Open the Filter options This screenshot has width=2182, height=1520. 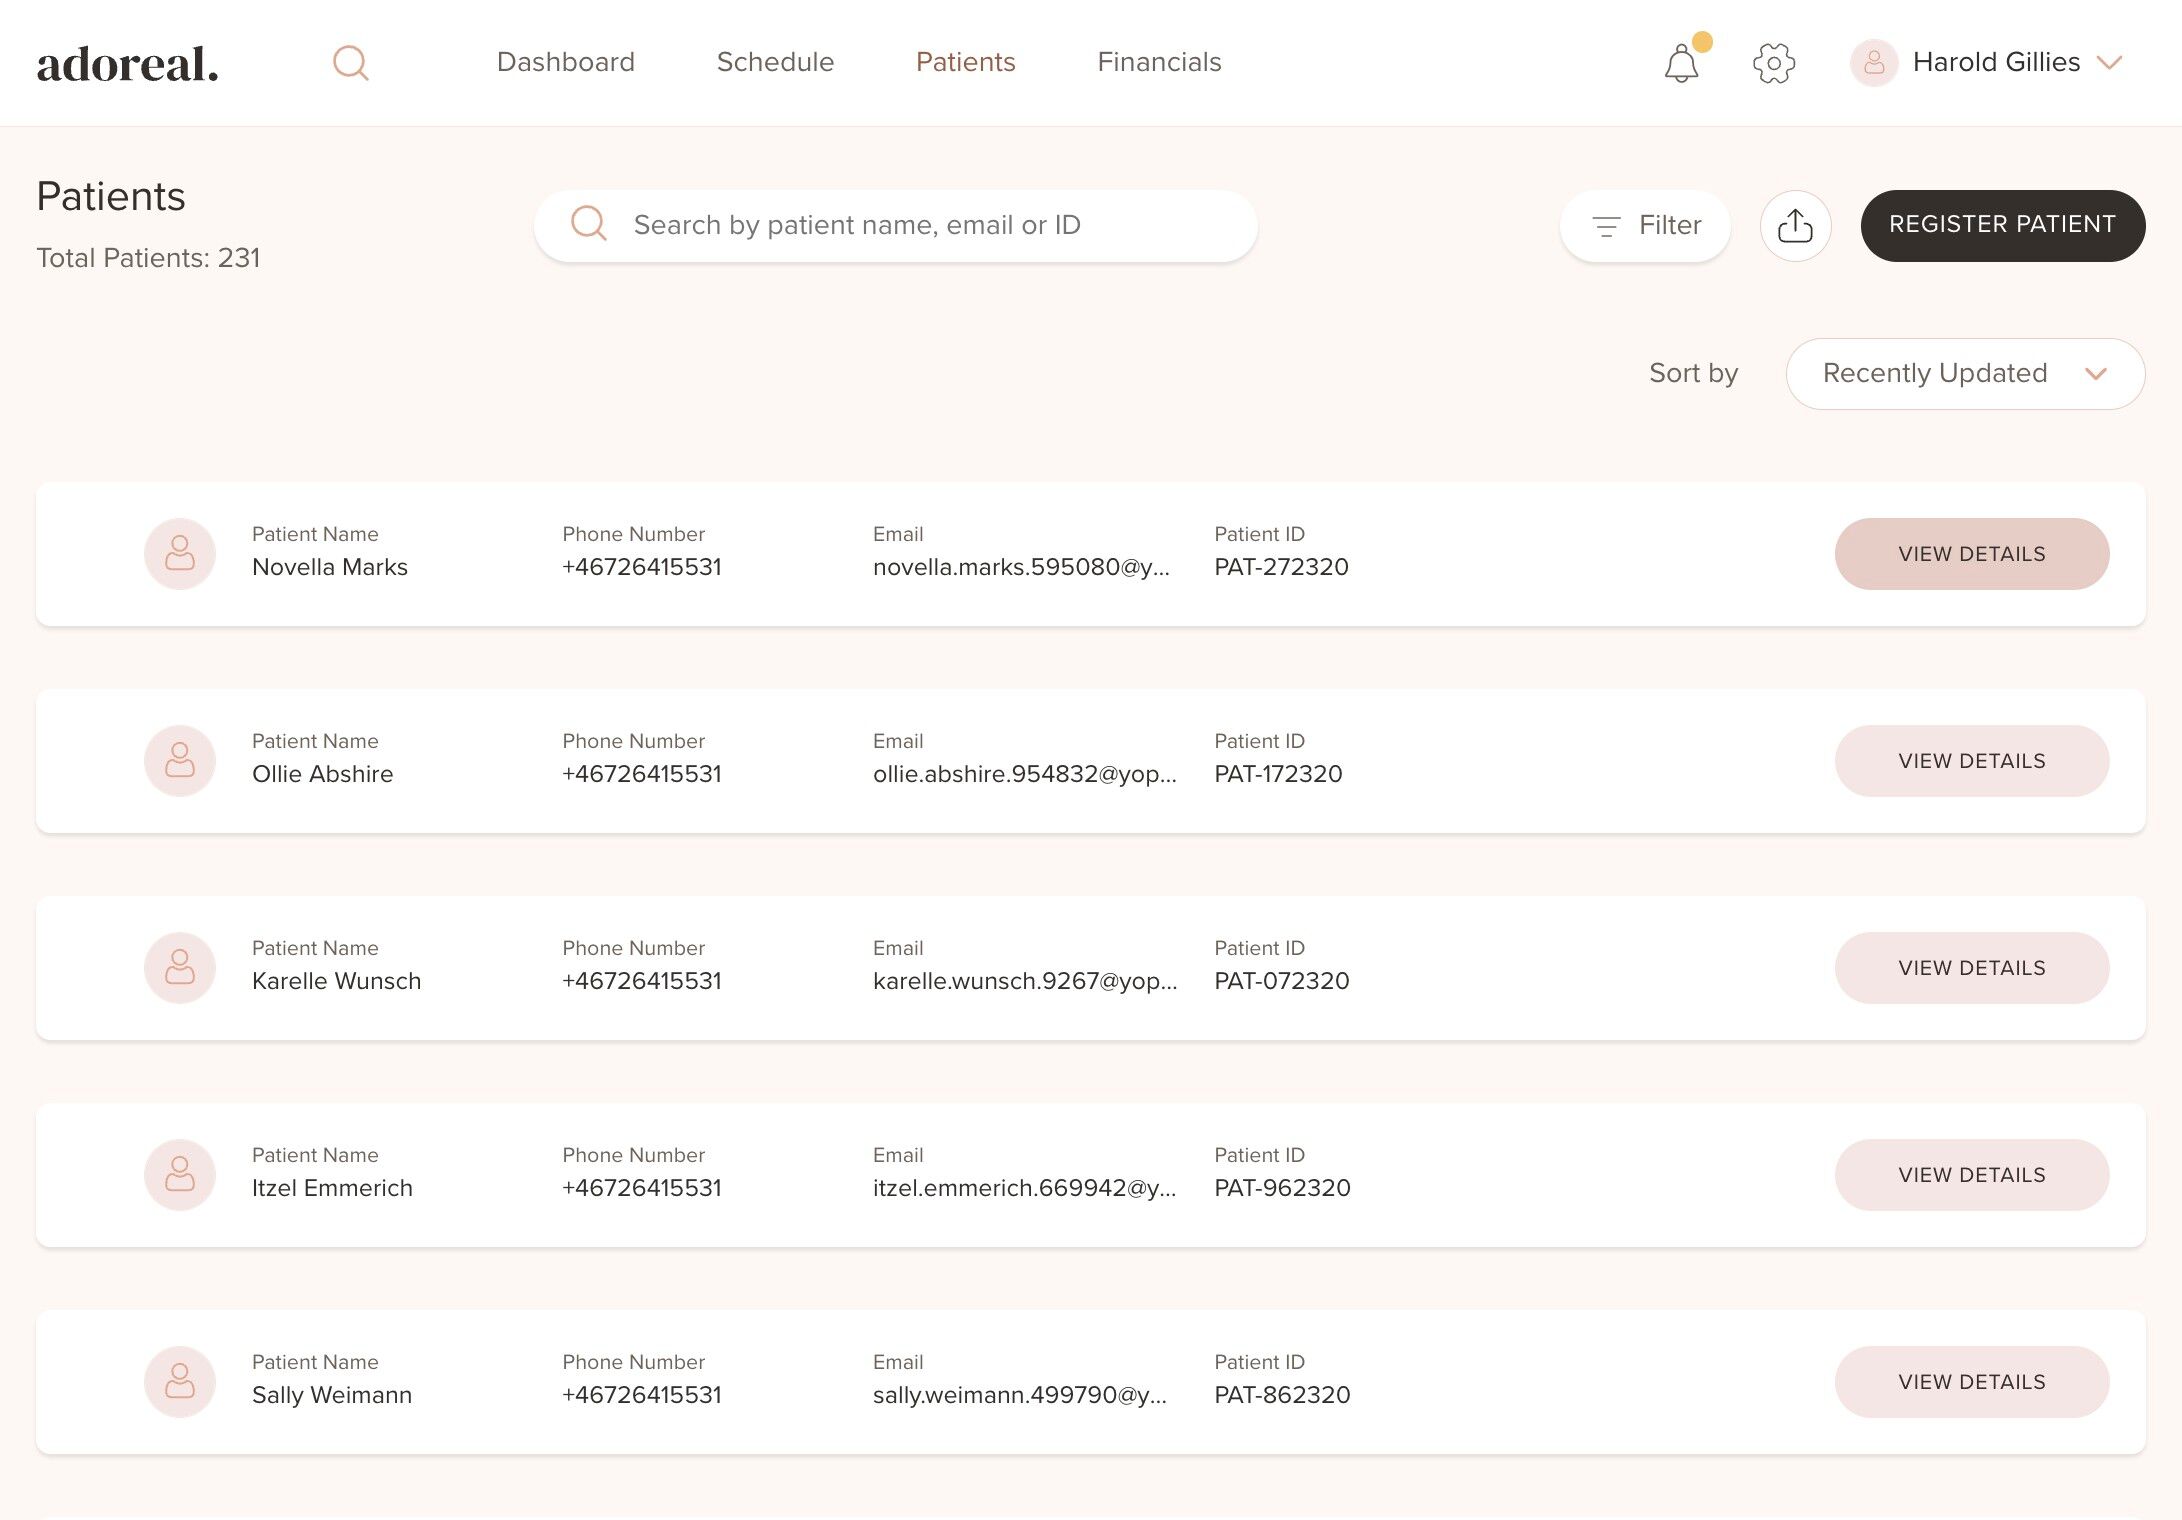pyautogui.click(x=1645, y=226)
